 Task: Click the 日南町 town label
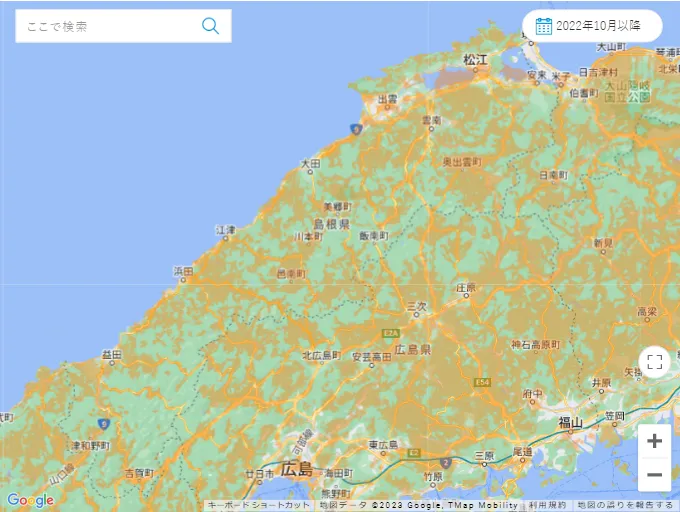point(553,175)
